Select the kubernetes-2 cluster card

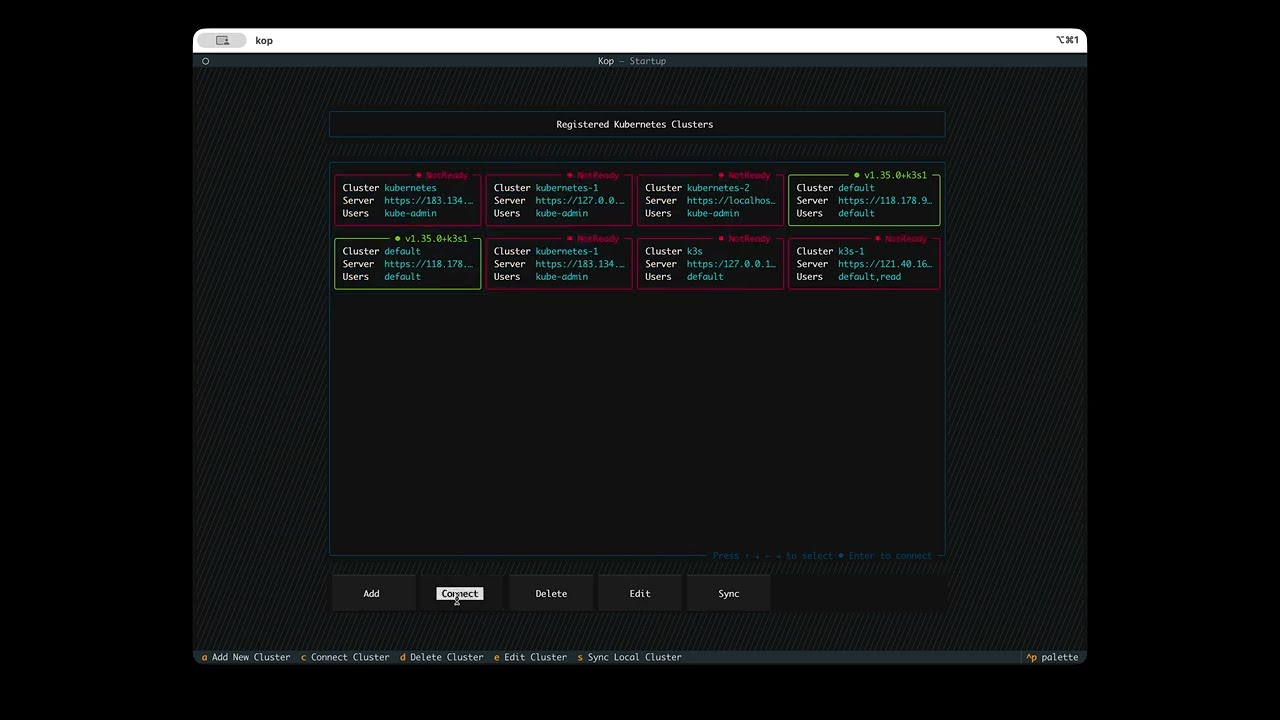pyautogui.click(x=711, y=200)
